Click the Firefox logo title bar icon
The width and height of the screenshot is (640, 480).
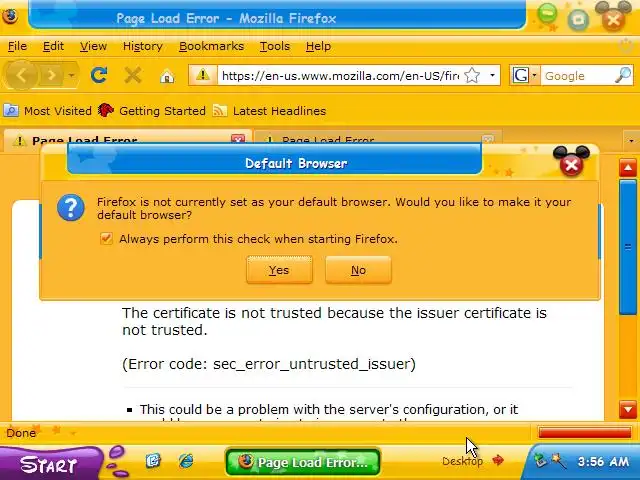10,17
